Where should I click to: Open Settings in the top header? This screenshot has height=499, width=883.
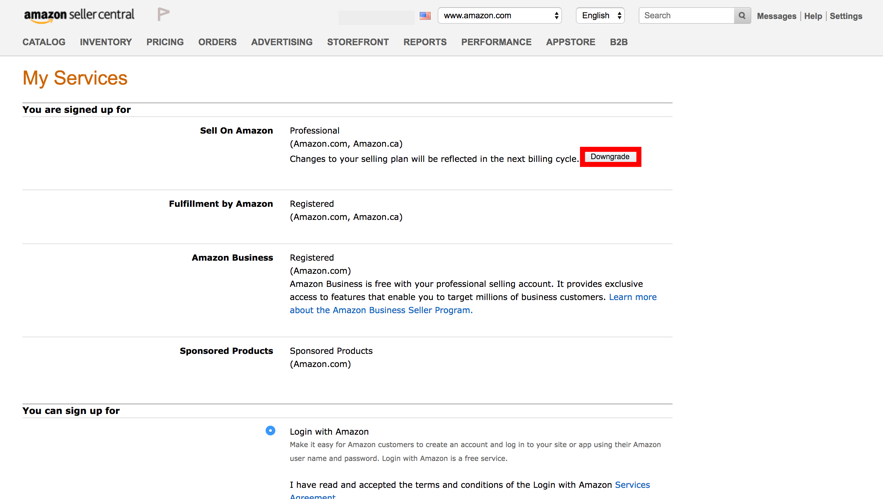(x=846, y=16)
